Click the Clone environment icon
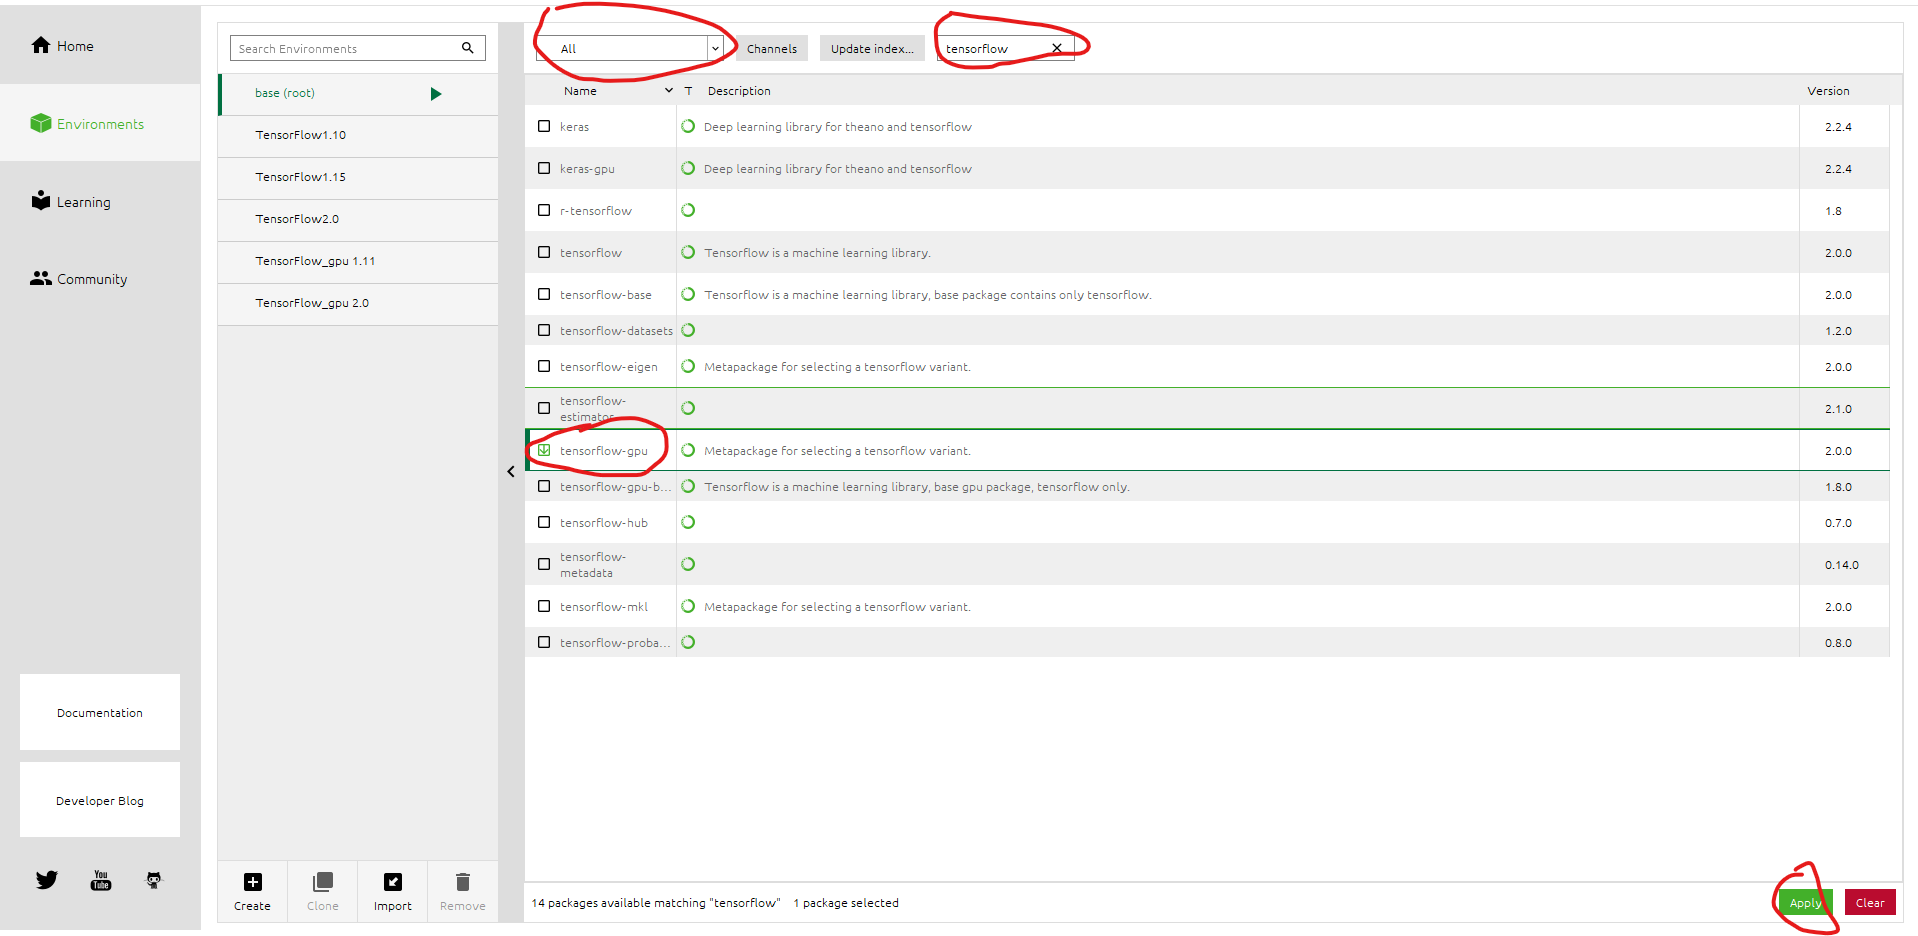The width and height of the screenshot is (1918, 936). click(x=323, y=882)
